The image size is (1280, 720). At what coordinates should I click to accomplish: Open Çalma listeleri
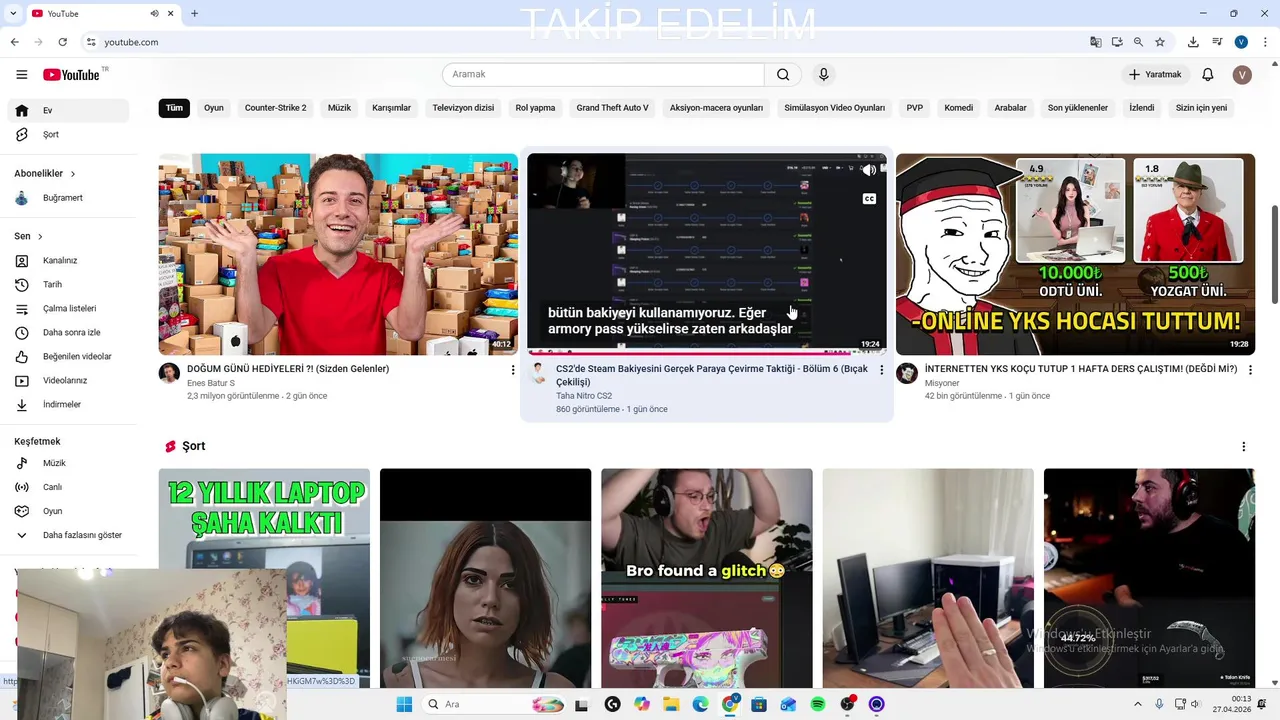[68, 309]
